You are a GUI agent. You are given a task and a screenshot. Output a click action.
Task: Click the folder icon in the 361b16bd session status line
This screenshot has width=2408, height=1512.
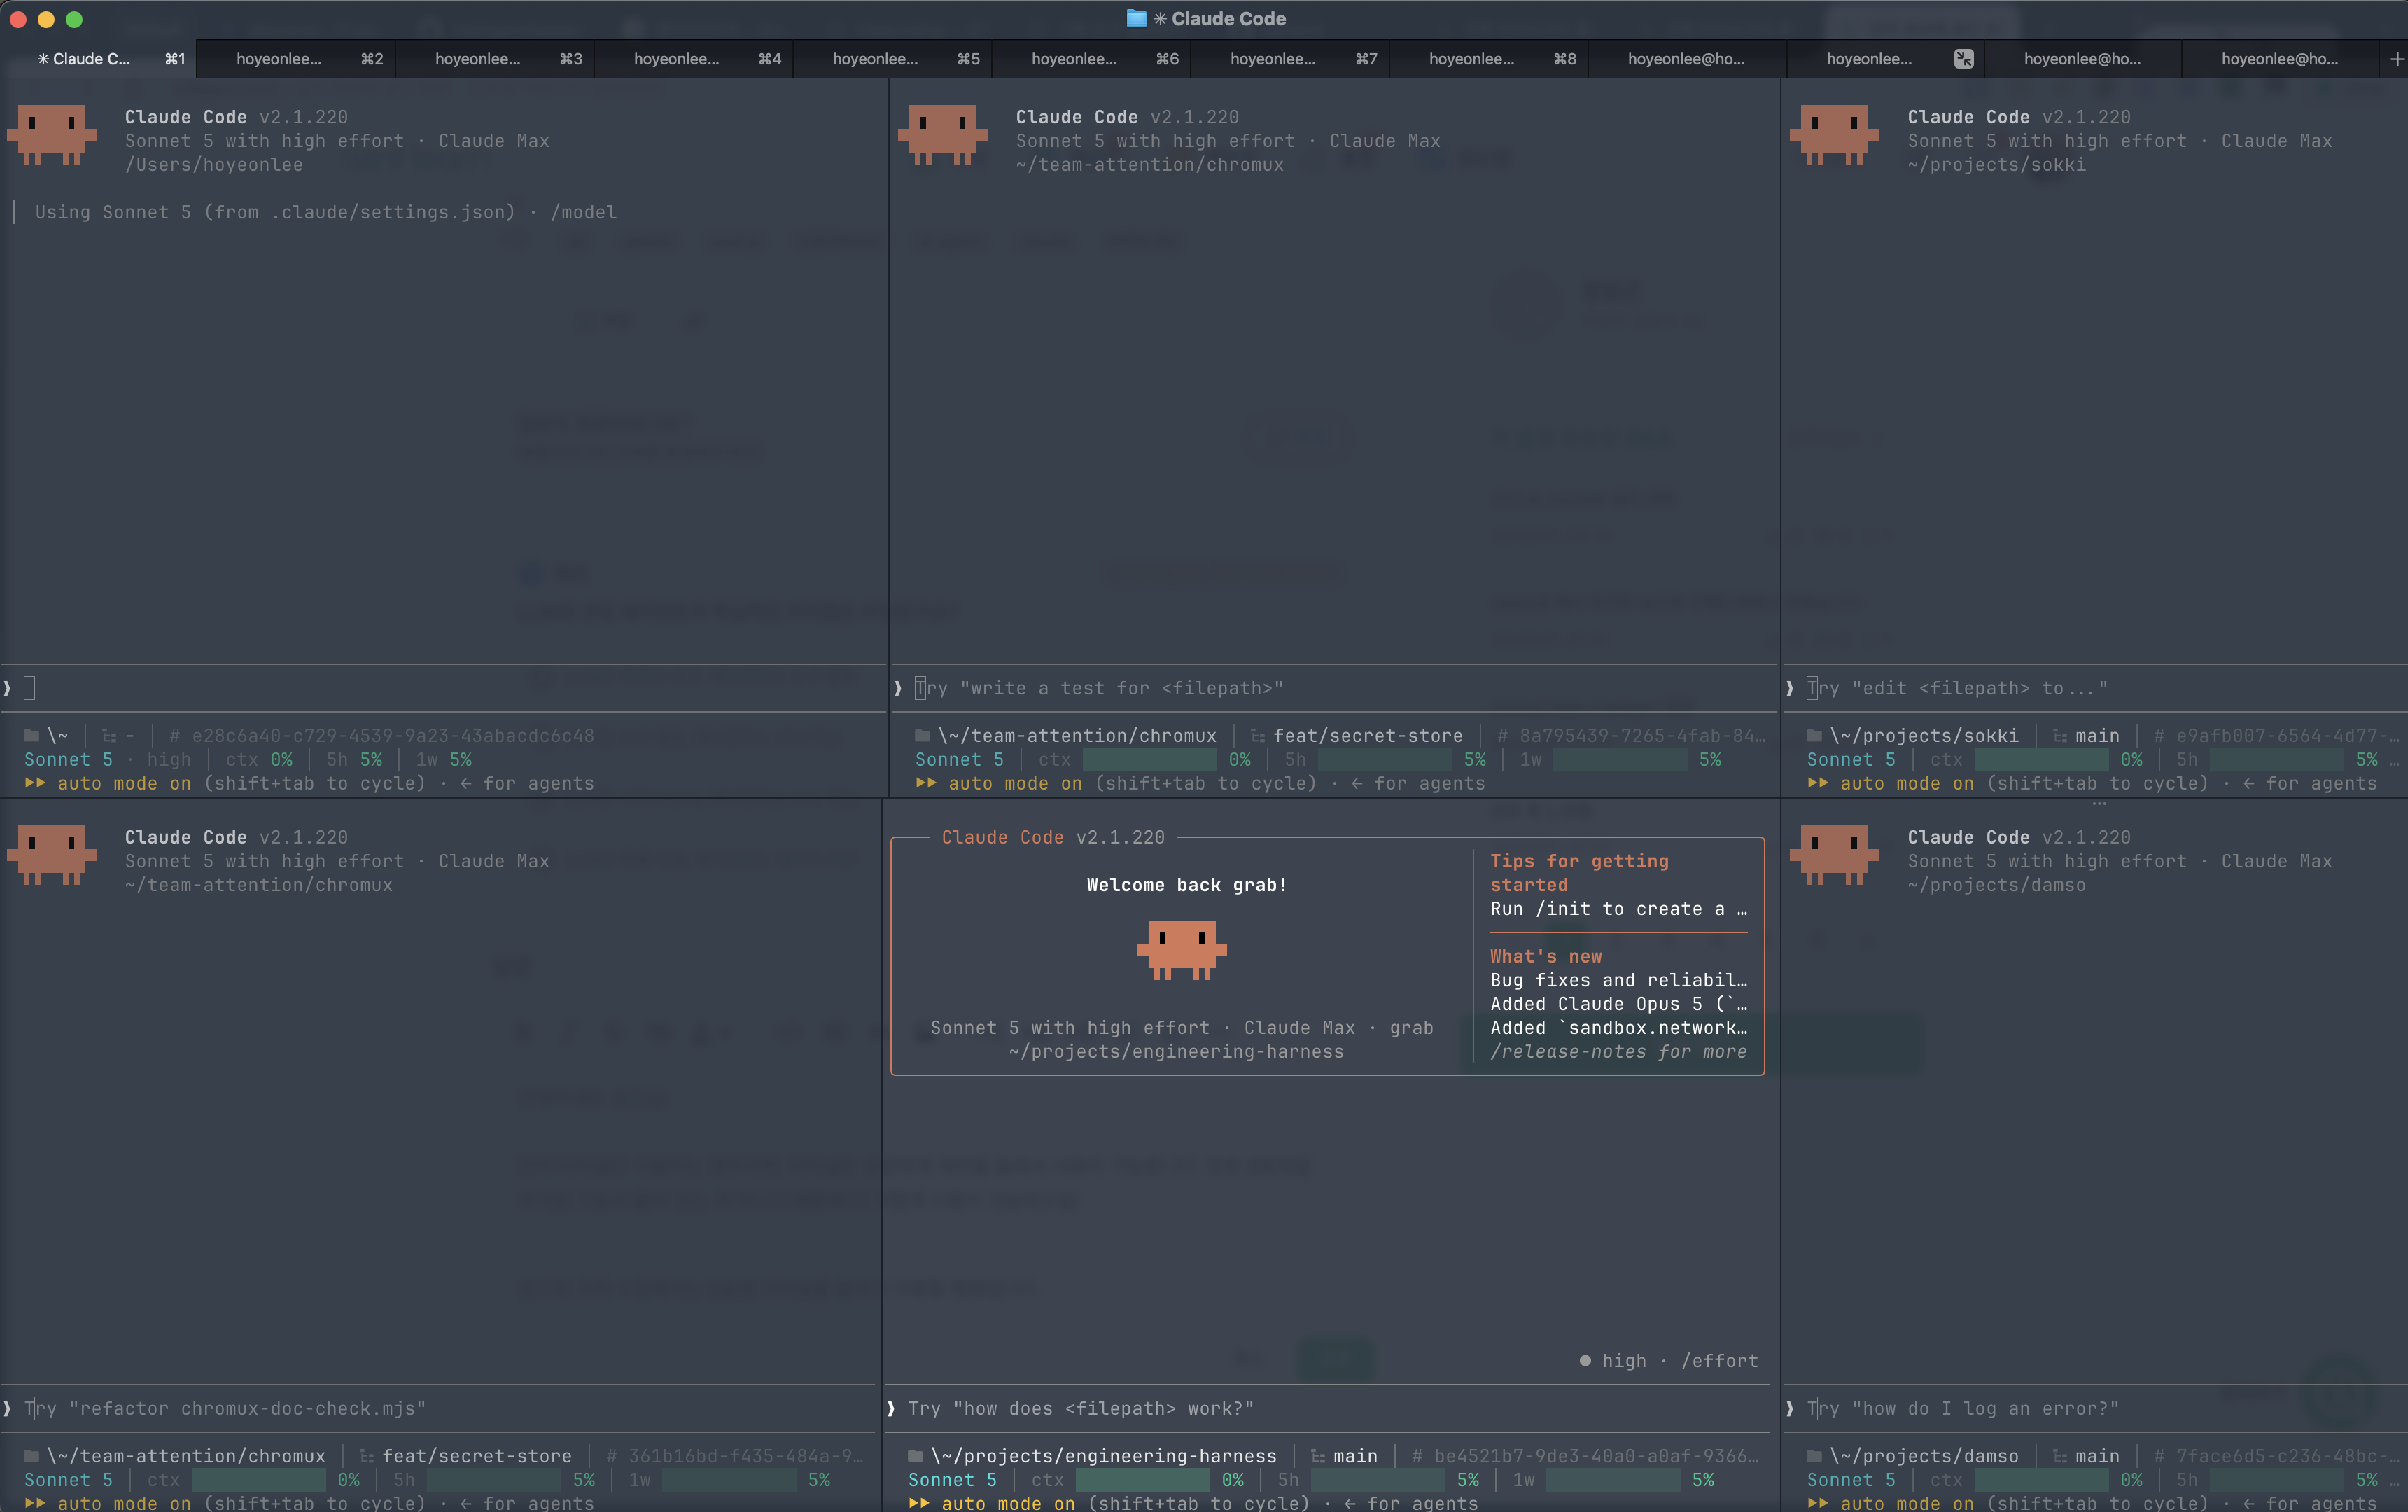[x=32, y=1456]
